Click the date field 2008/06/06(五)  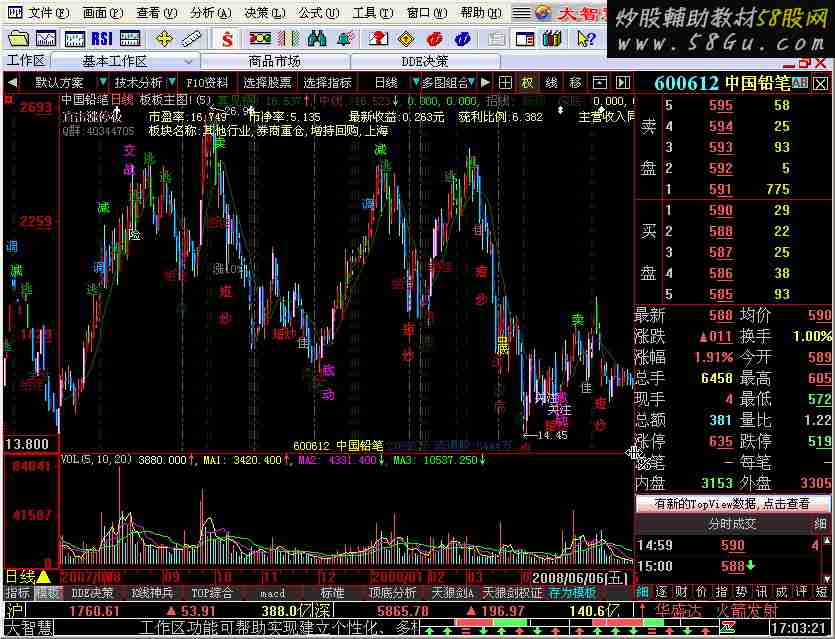[580, 578]
